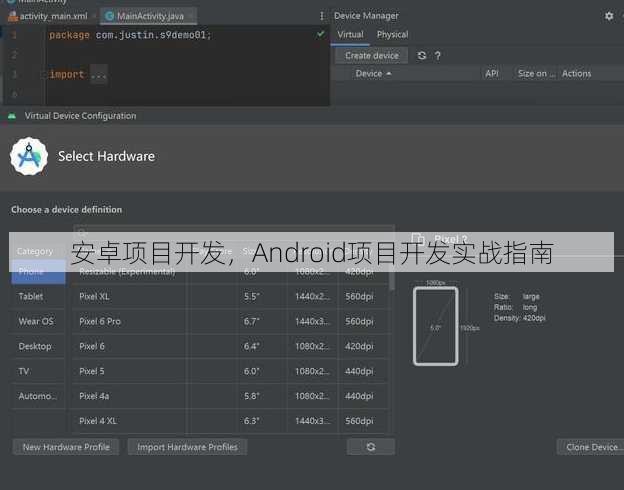Image resolution: width=624 pixels, height=490 pixels.
Task: Click the API column header
Action: coord(491,74)
